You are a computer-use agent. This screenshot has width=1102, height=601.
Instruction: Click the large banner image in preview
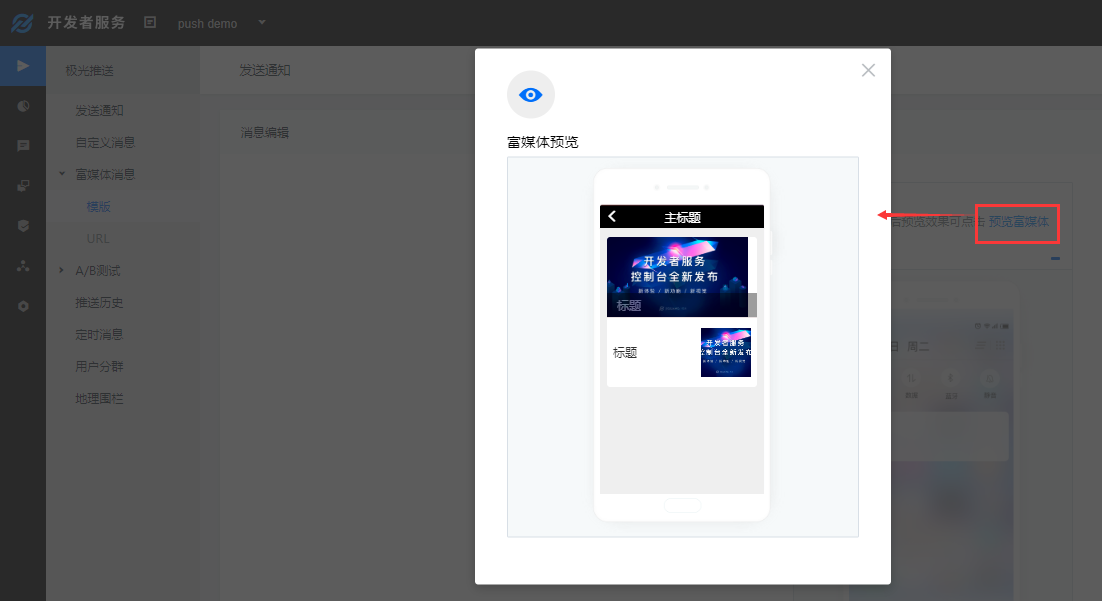click(x=678, y=277)
